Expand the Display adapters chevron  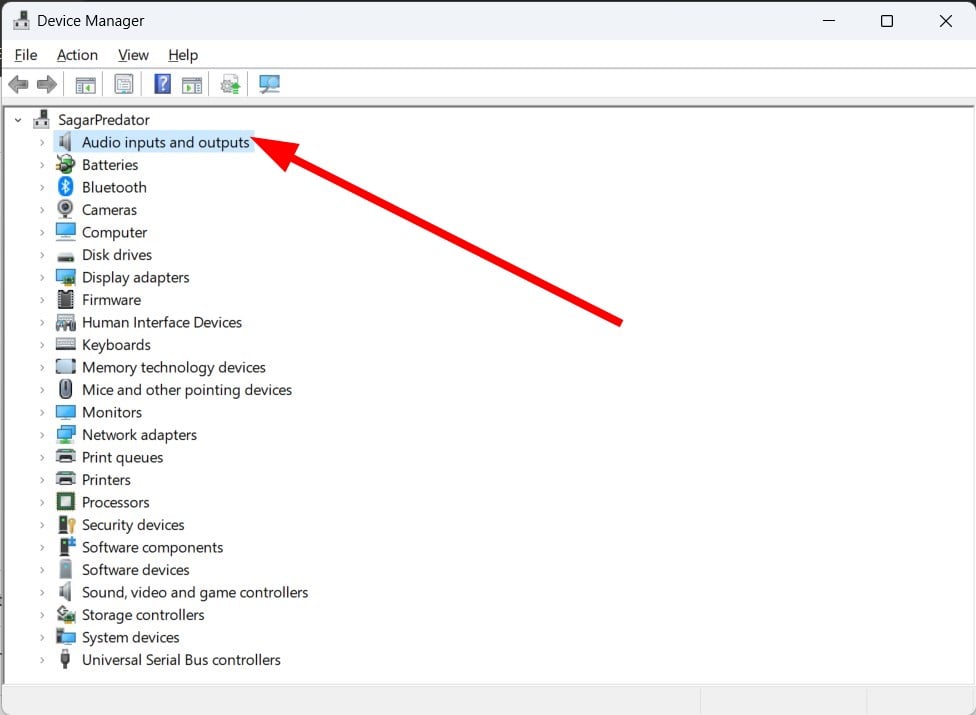(x=42, y=278)
